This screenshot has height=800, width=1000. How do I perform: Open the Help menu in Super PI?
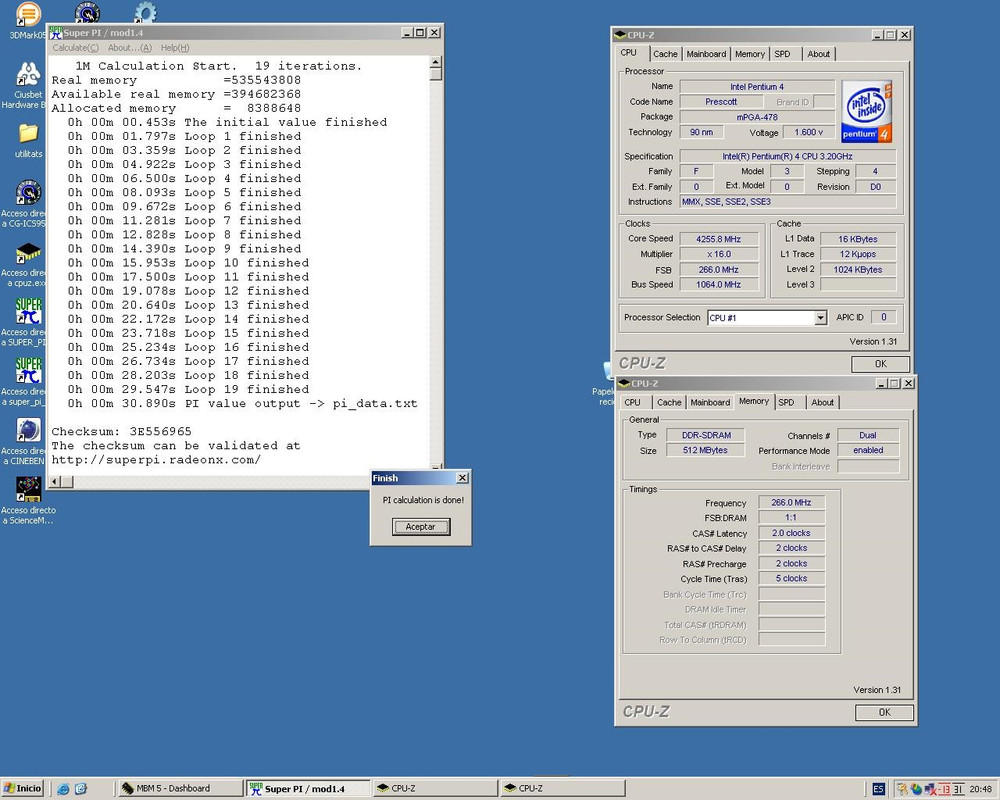click(x=175, y=48)
